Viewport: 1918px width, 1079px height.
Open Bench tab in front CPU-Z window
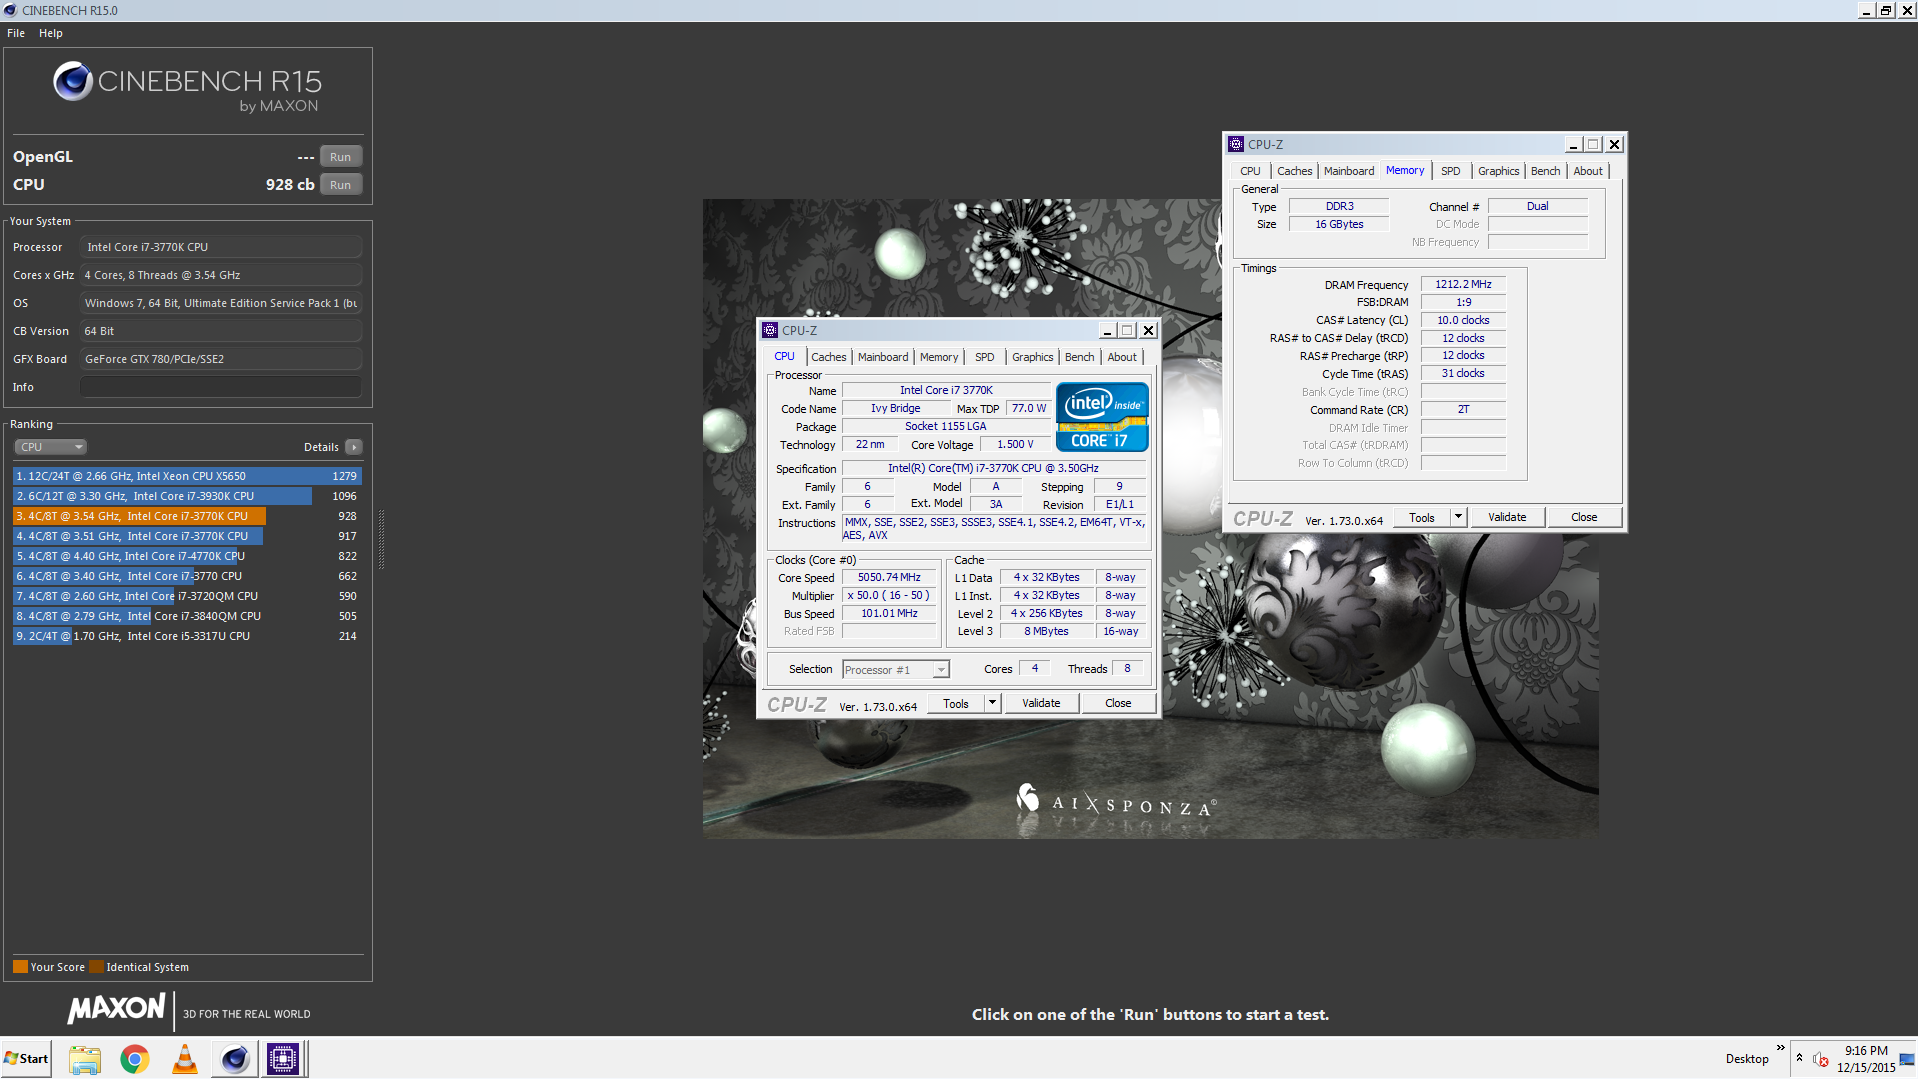[x=1079, y=357]
